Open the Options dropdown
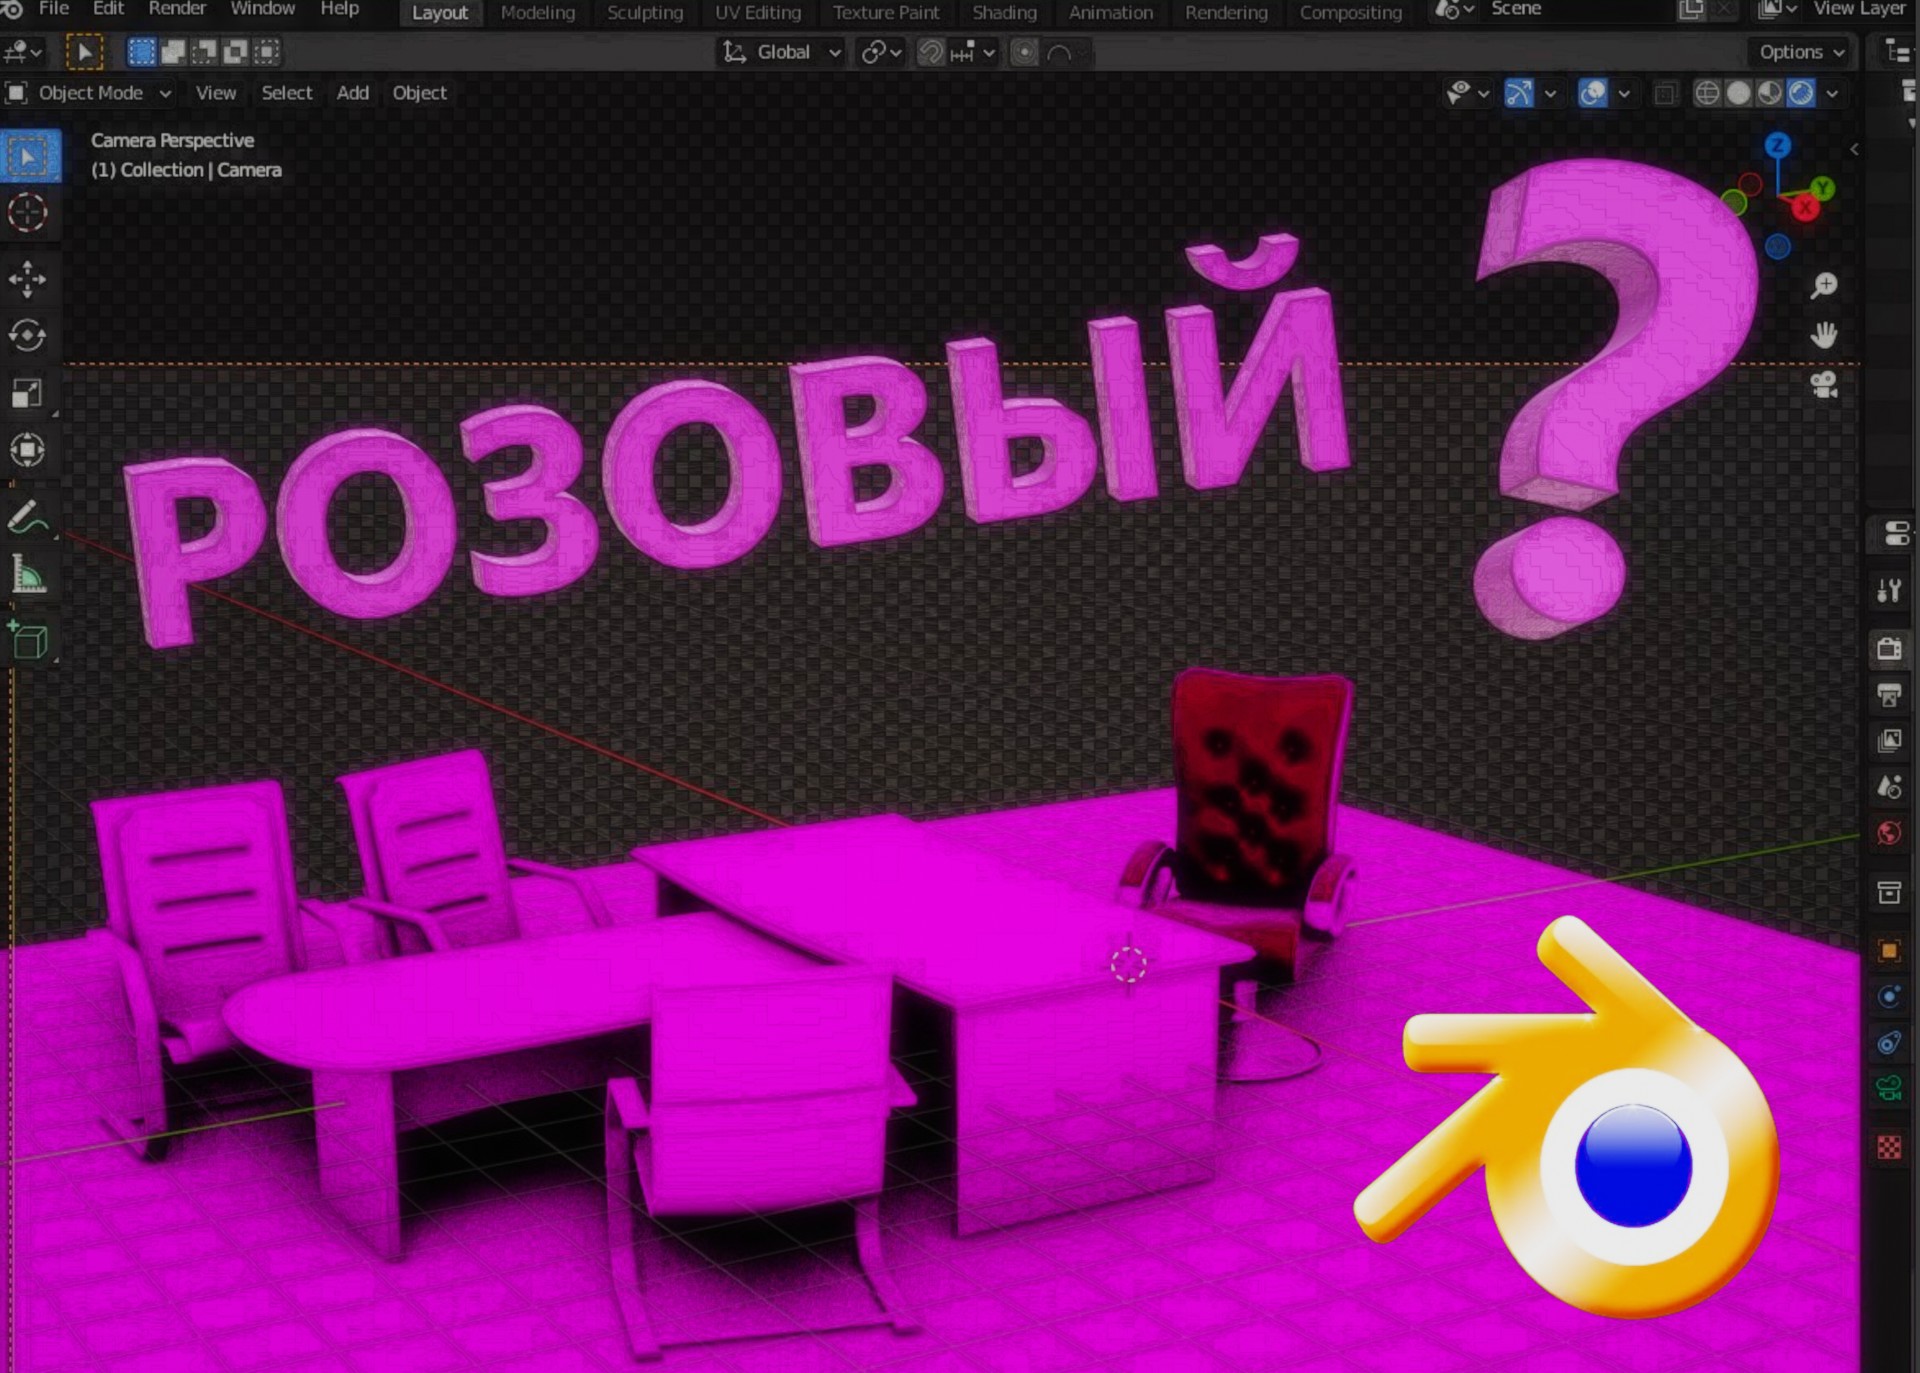The height and width of the screenshot is (1373, 1920). point(1801,52)
